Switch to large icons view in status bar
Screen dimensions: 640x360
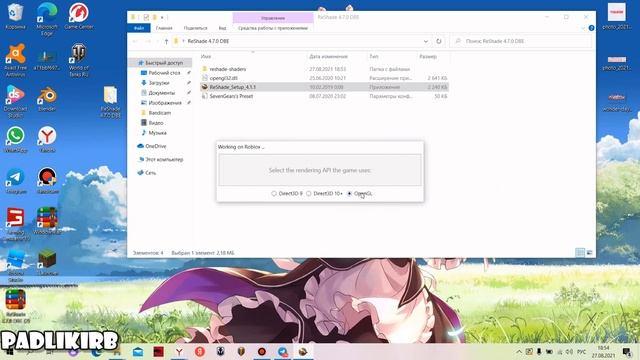point(589,253)
